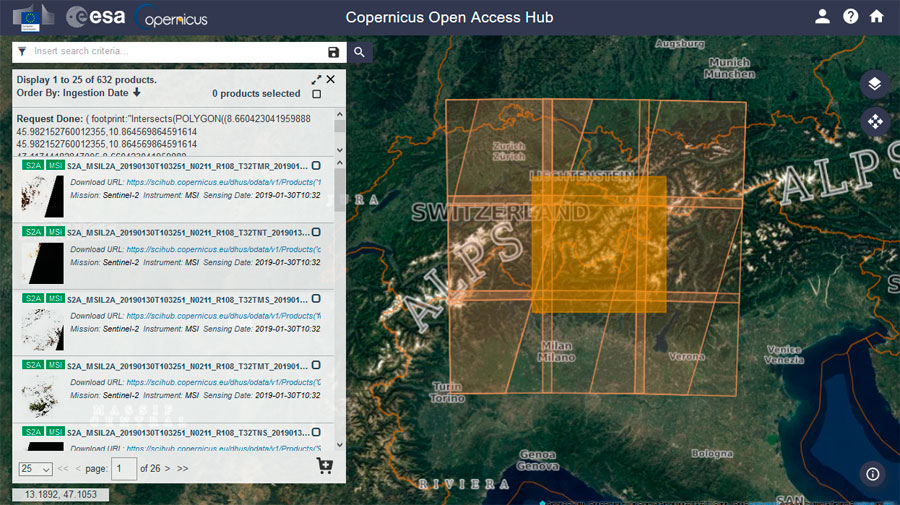Click the page number input field
This screenshot has height=505, width=900.
124,469
